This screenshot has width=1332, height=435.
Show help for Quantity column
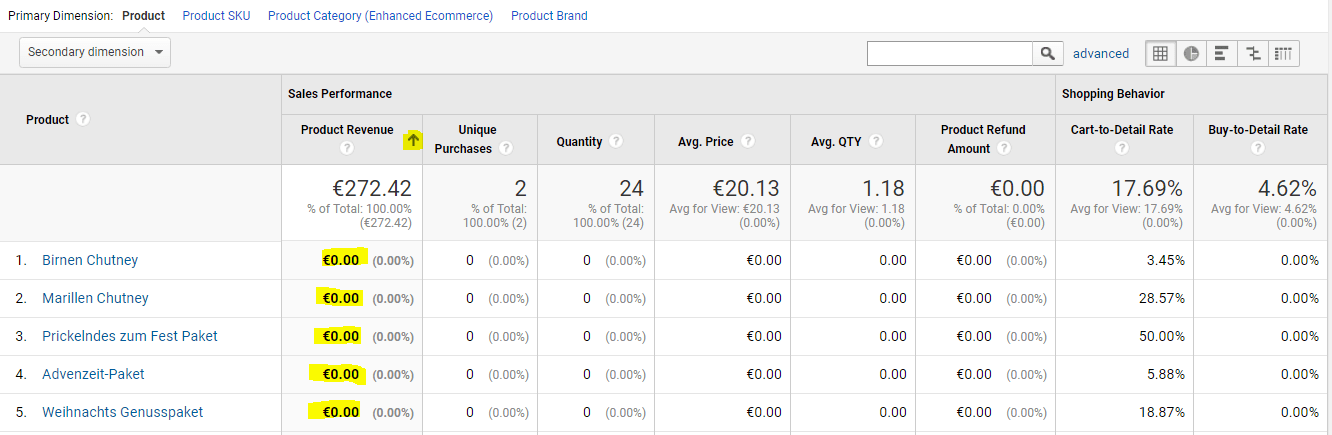[x=616, y=142]
